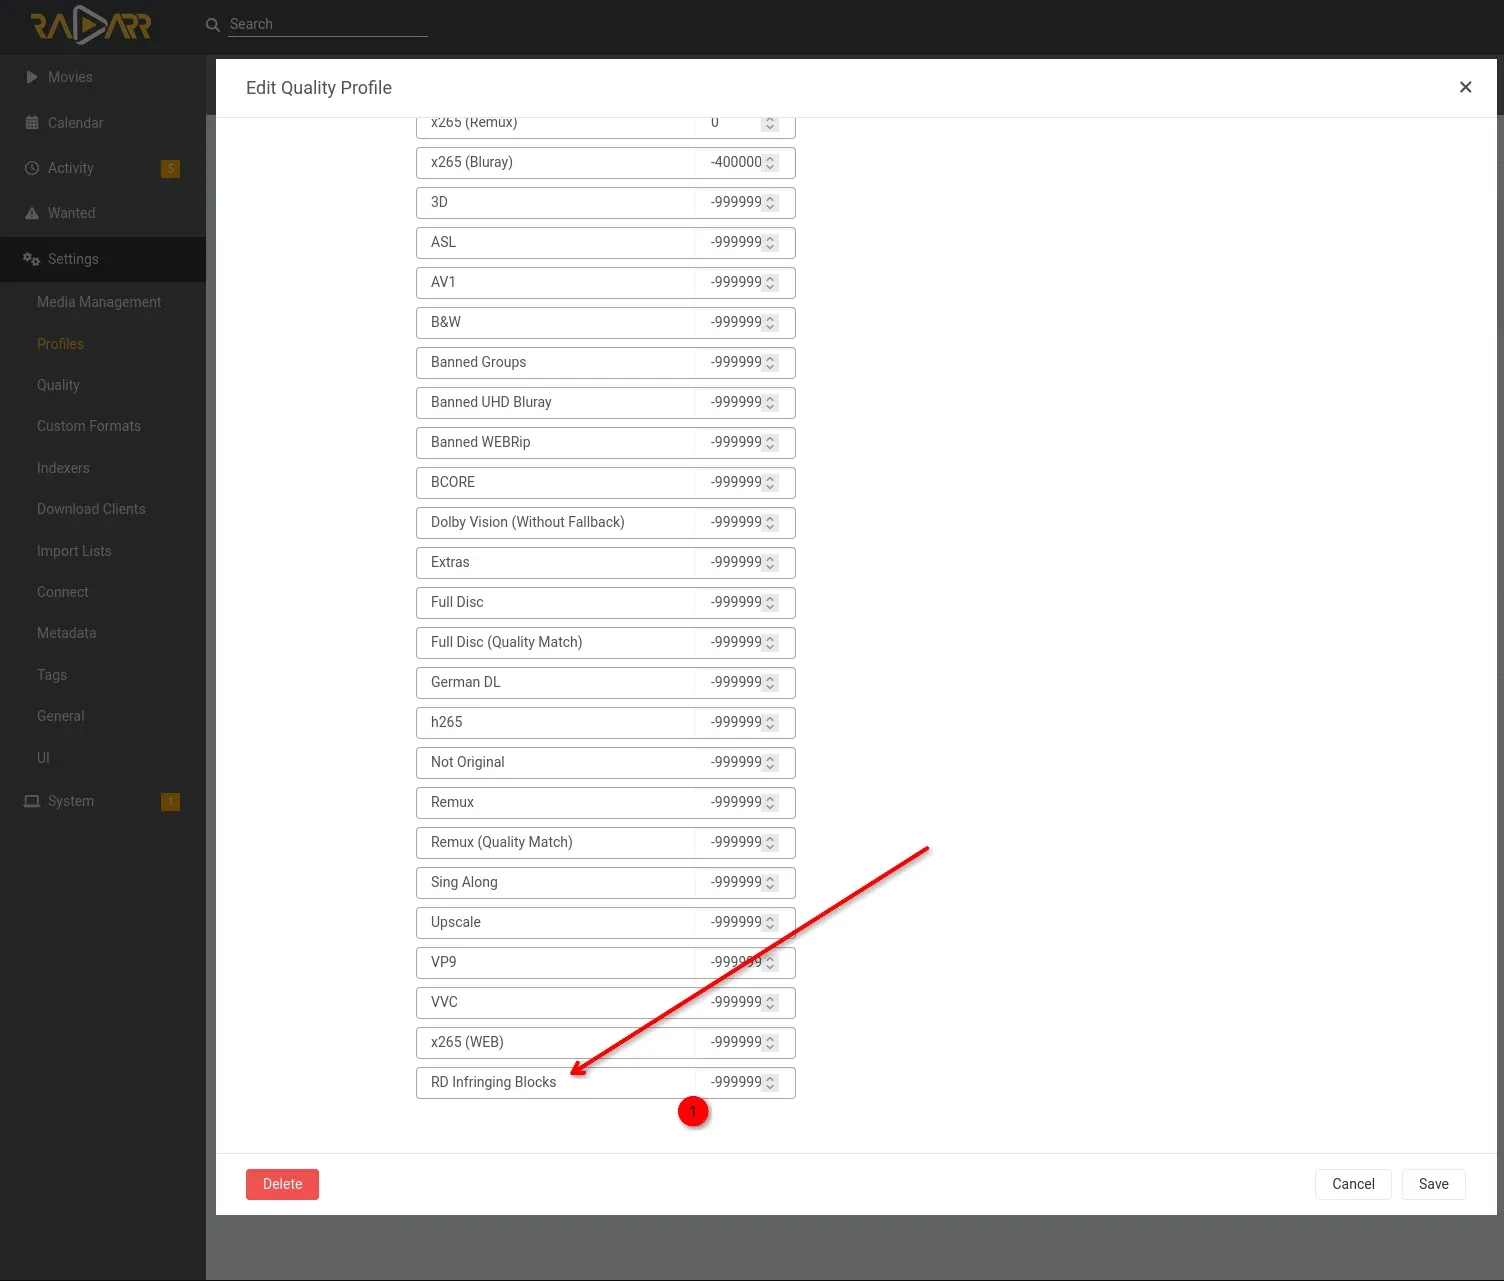Image resolution: width=1504 pixels, height=1281 pixels.
Task: Click score stepper for 3D
Action: coord(770,202)
